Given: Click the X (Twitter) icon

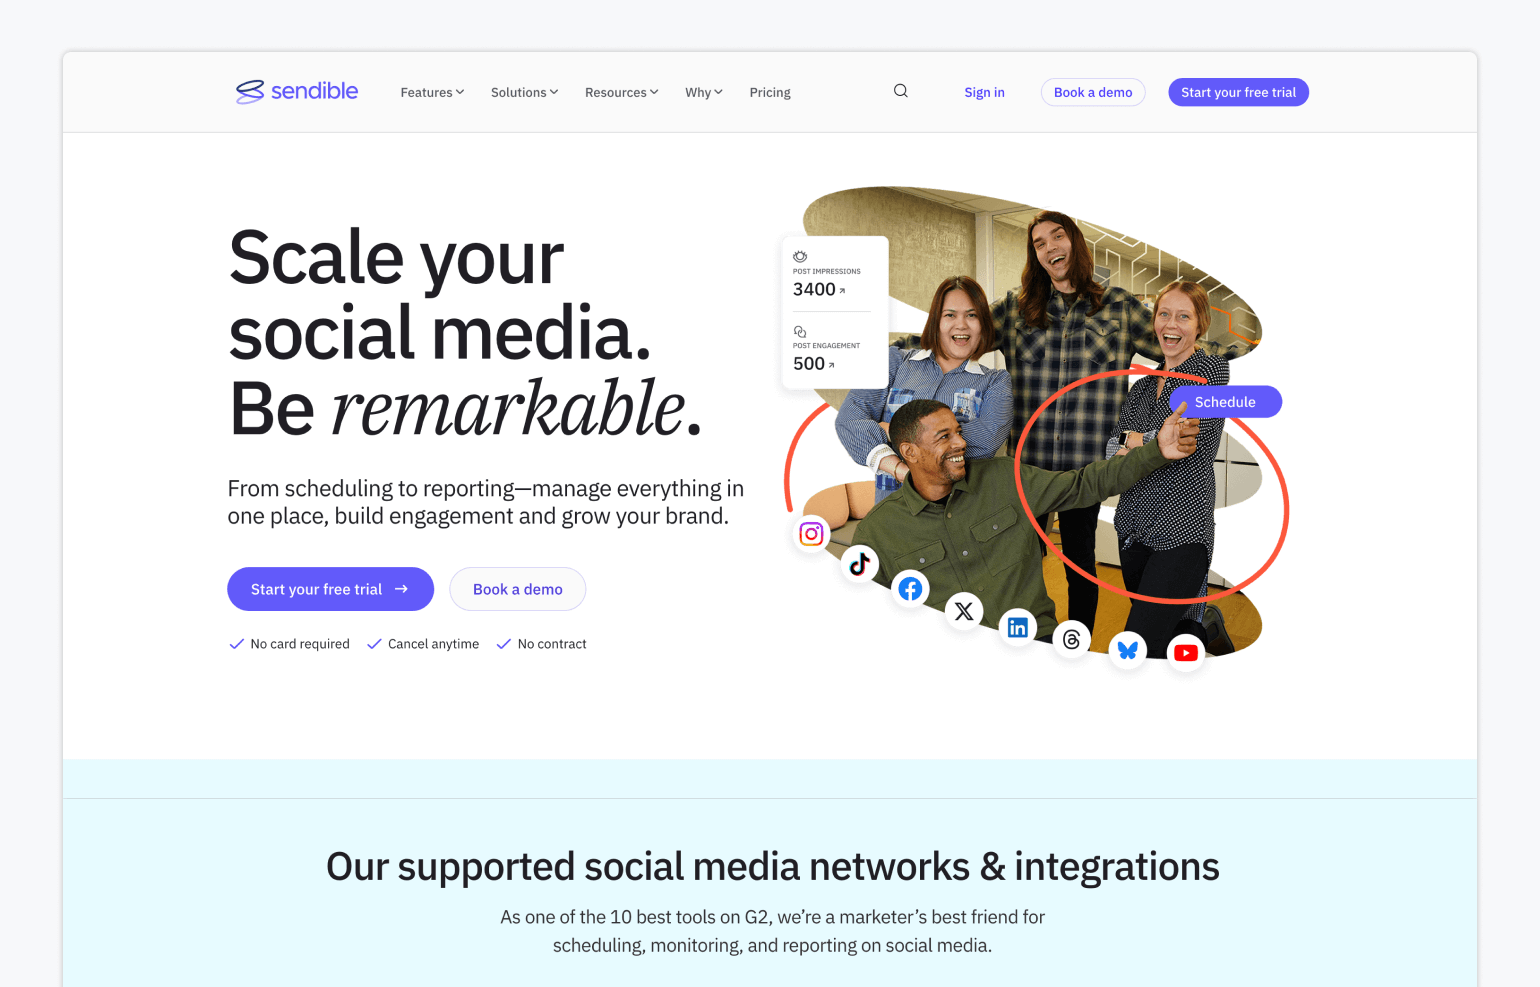Looking at the screenshot, I should pos(964,611).
